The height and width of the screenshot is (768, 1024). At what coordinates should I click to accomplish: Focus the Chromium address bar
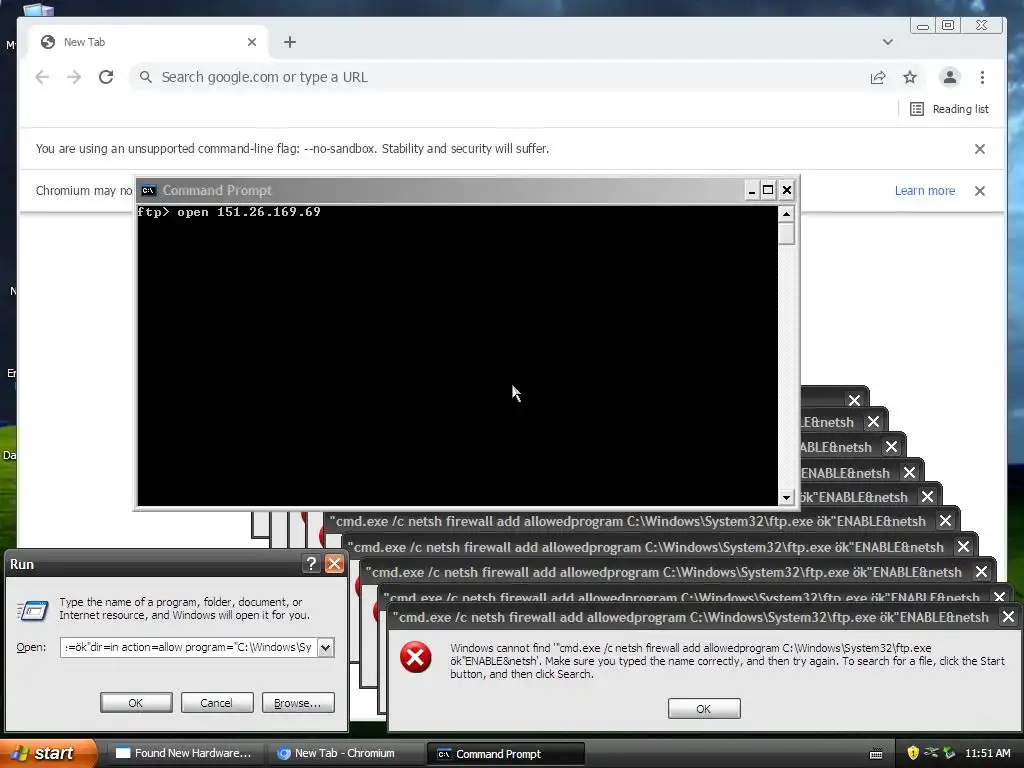(x=496, y=77)
